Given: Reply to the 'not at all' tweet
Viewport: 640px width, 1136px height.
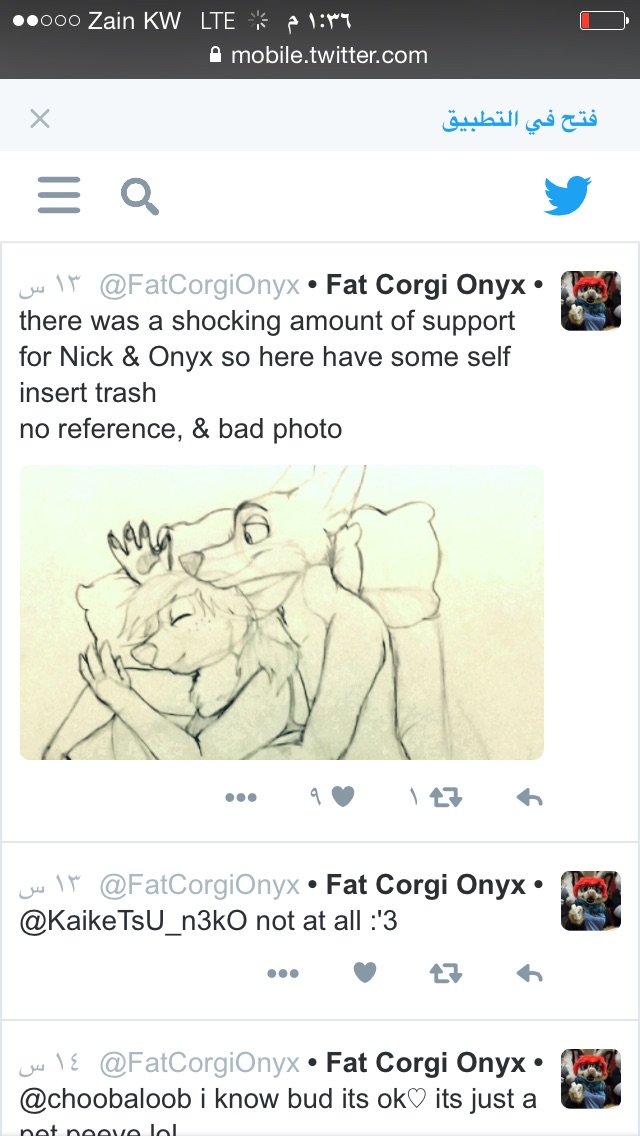Looking at the screenshot, I should pyautogui.click(x=530, y=973).
